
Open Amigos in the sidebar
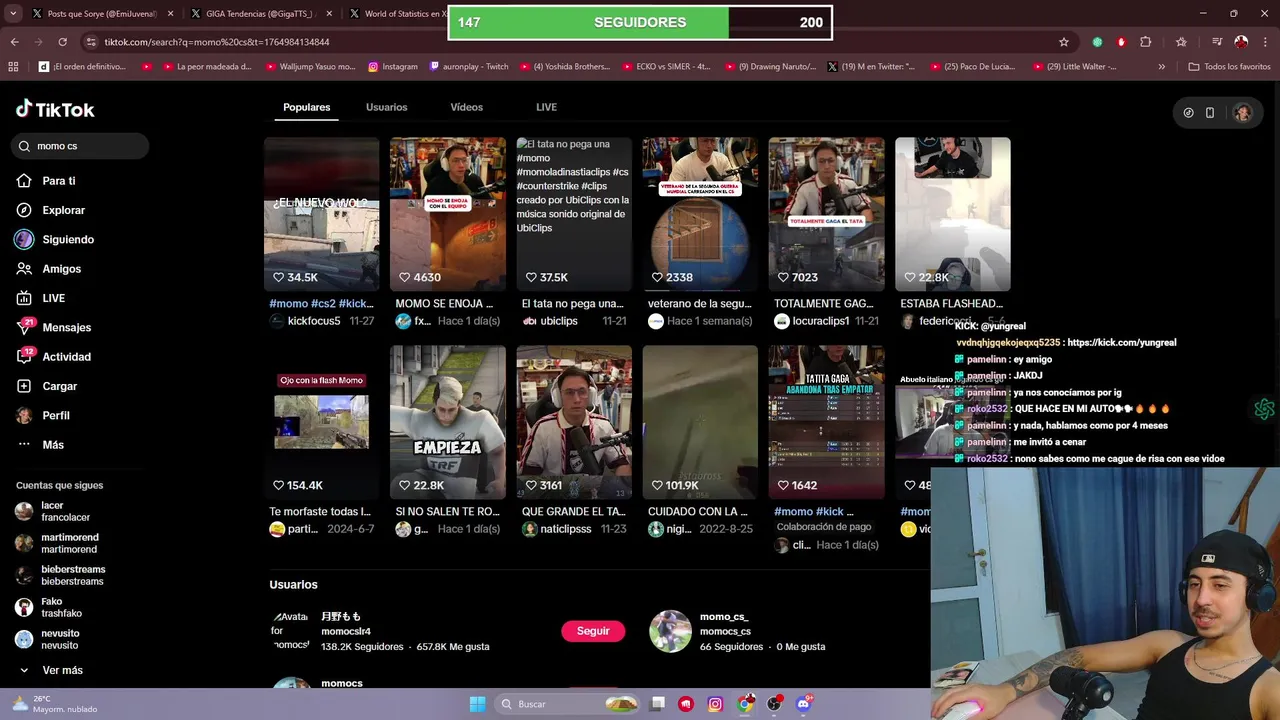[x=61, y=269]
